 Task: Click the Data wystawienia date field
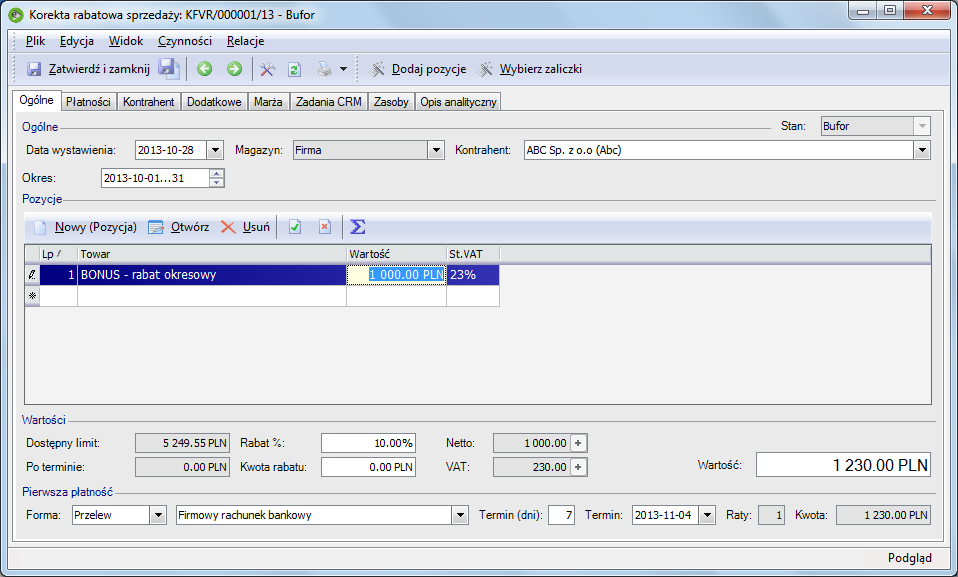click(x=171, y=150)
